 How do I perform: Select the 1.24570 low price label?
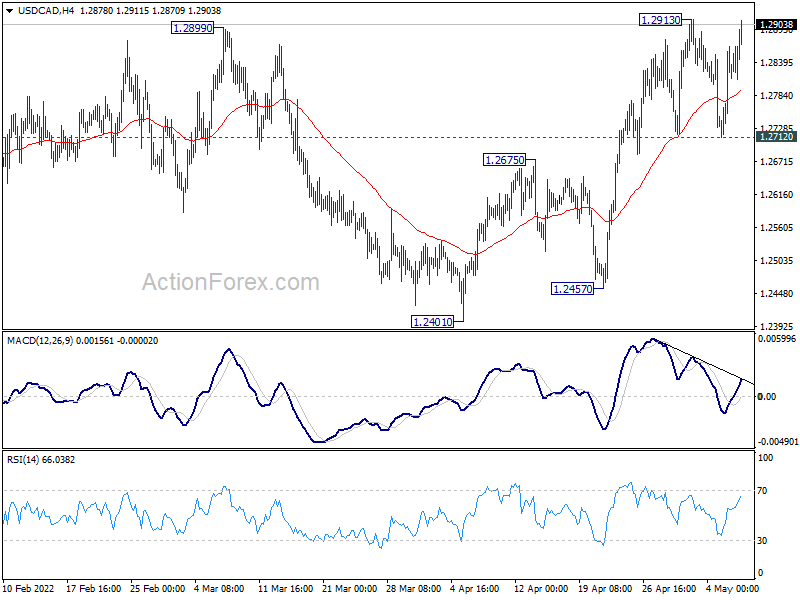(573, 289)
